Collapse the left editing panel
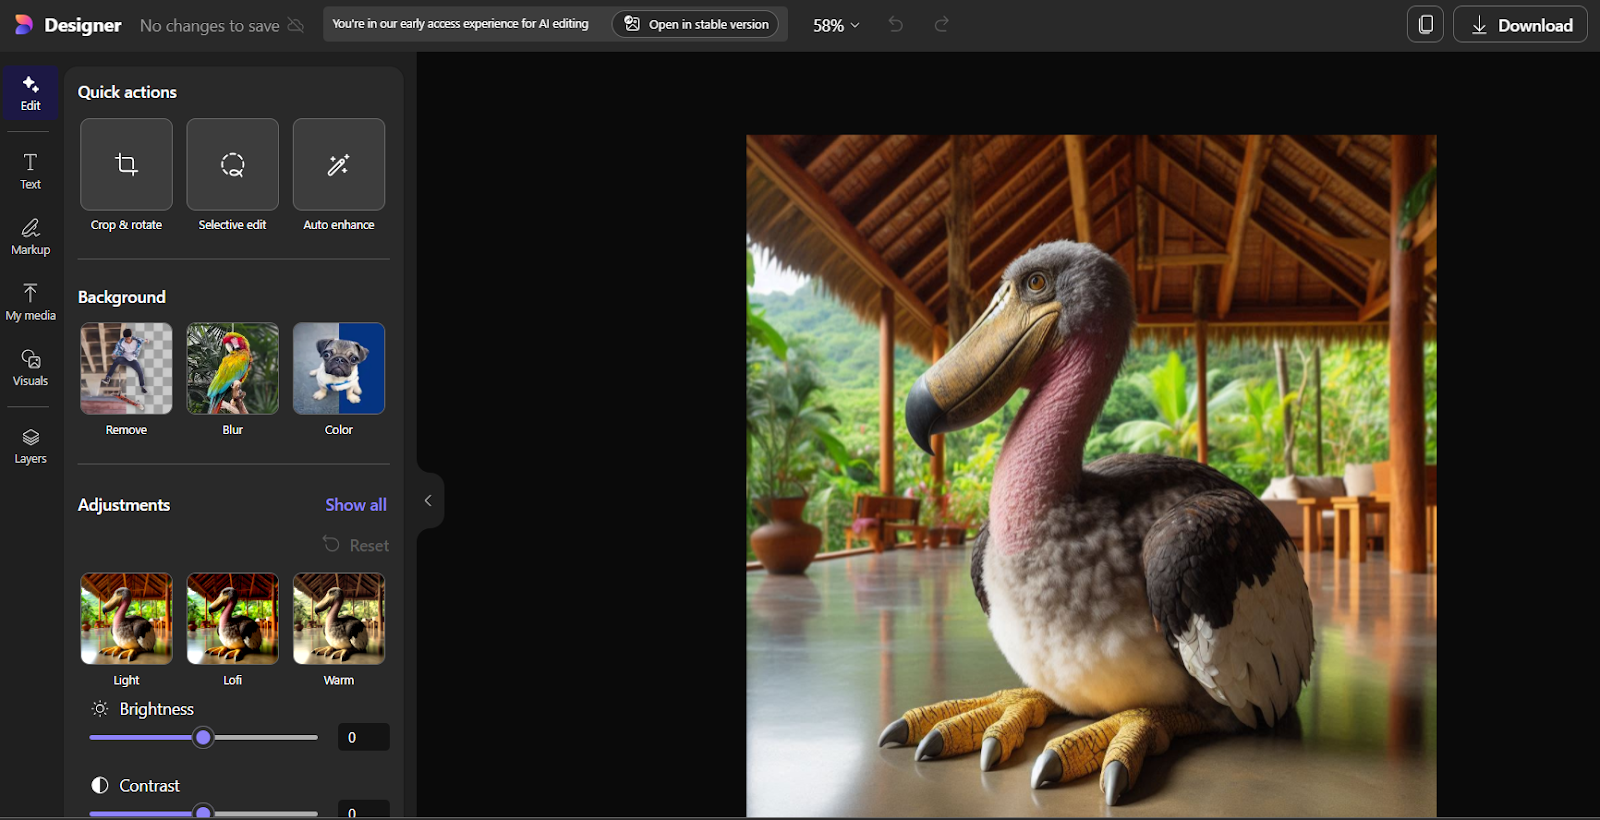This screenshot has width=1600, height=820. tap(428, 501)
